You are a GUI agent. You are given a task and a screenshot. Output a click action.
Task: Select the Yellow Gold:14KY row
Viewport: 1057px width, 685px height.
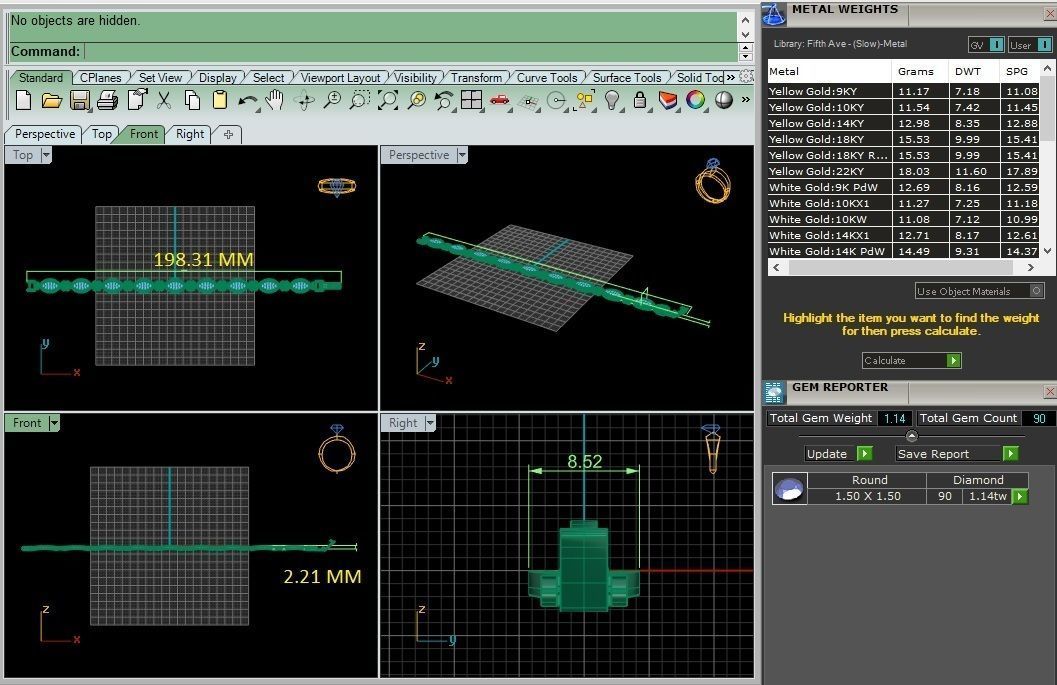point(903,123)
